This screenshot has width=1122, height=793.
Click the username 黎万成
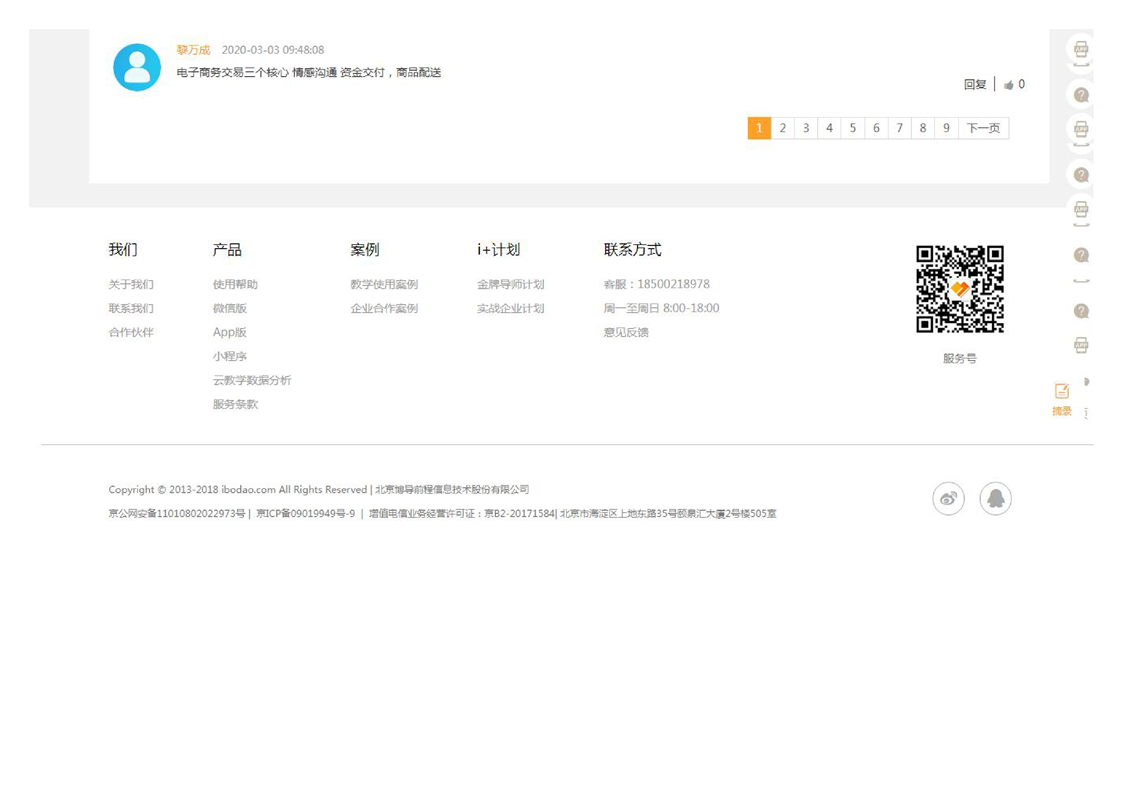[x=193, y=50]
